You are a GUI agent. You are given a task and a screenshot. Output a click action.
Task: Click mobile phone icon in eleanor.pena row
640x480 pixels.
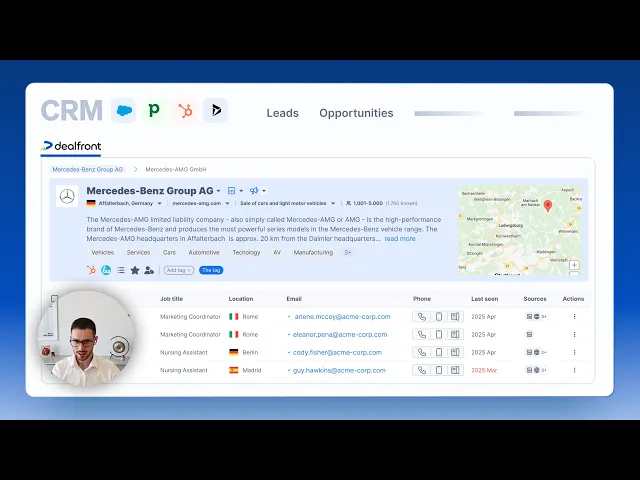(x=439, y=335)
